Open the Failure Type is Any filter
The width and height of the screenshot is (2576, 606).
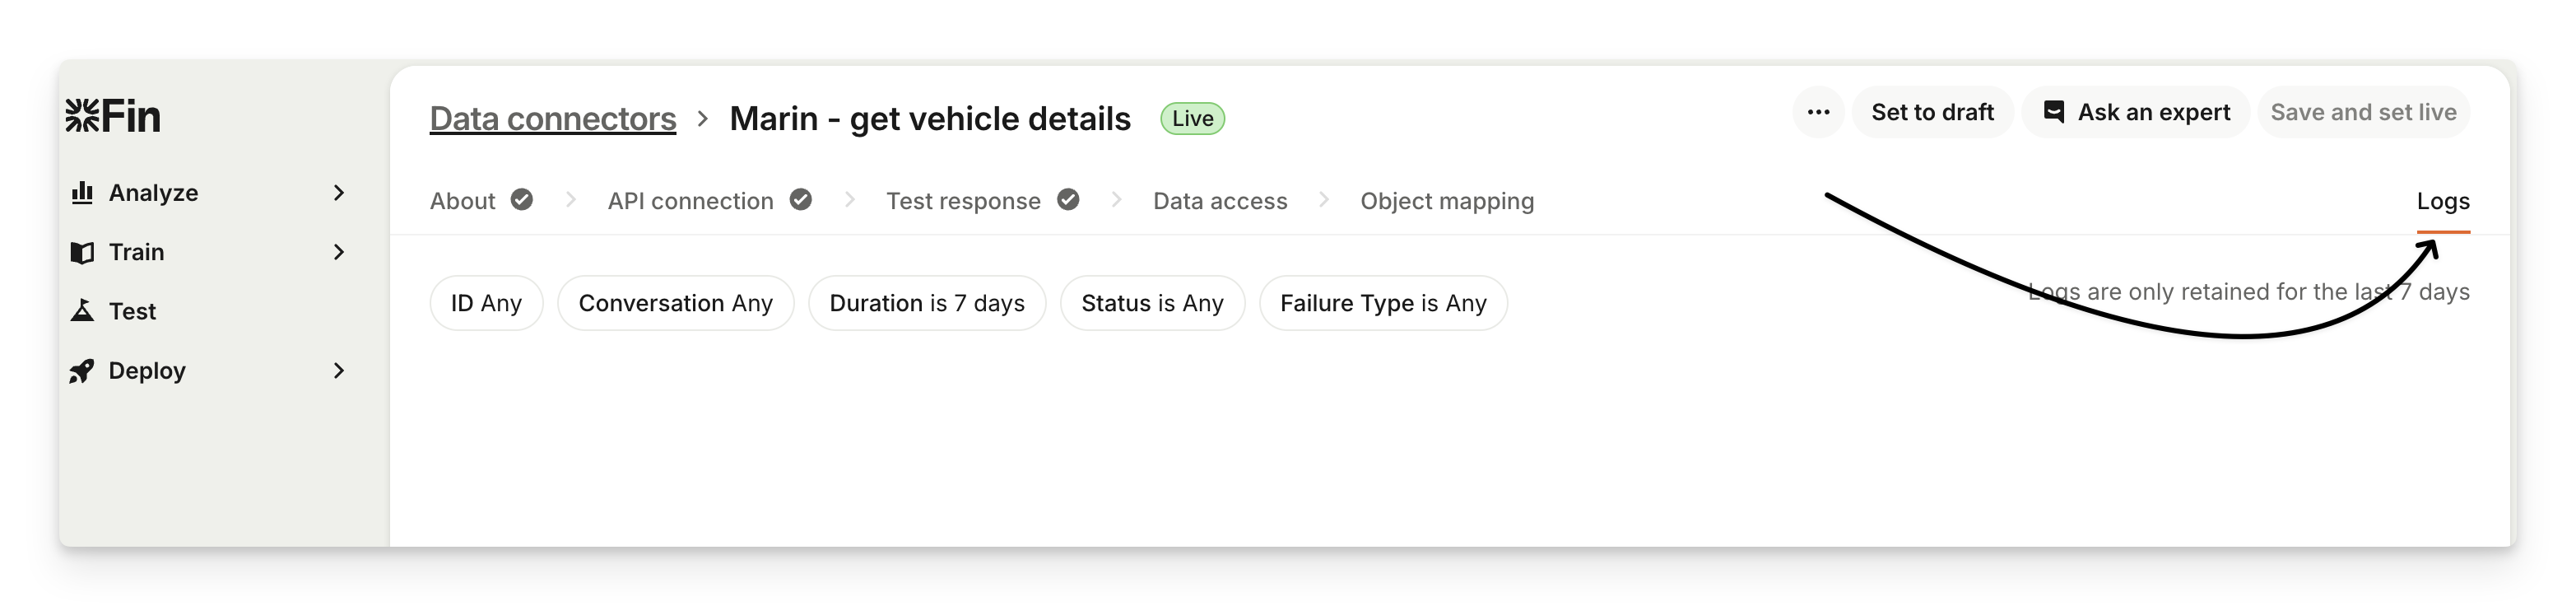pos(1383,303)
